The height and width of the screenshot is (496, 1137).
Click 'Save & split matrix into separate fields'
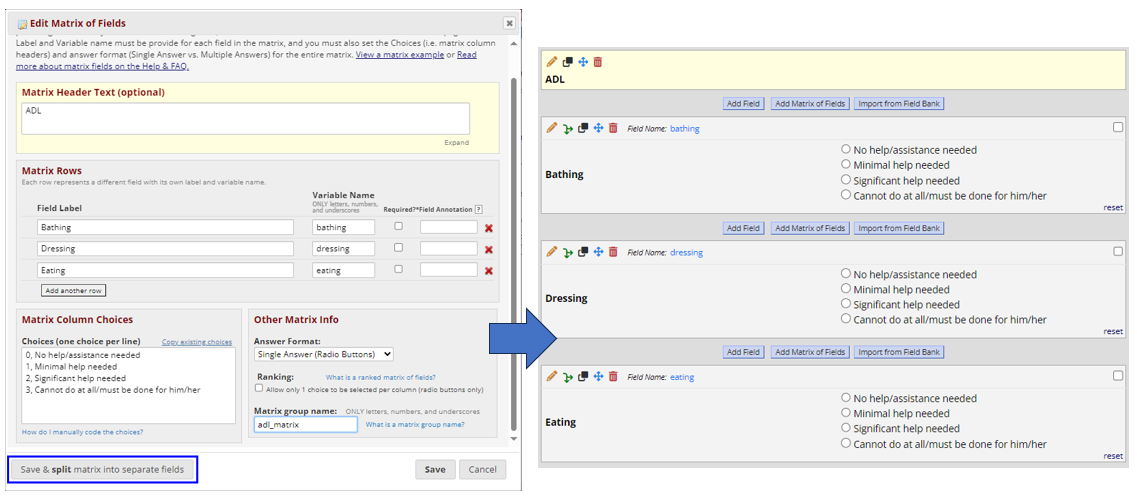click(103, 469)
